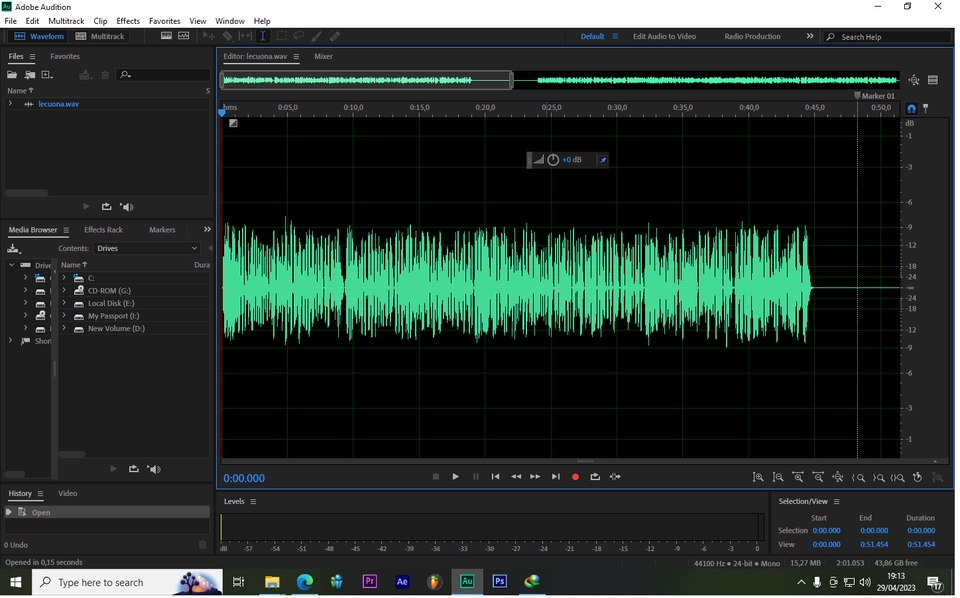Show the Spectral Pitch Display
Viewport: 960px width, 598px height.
tap(184, 36)
